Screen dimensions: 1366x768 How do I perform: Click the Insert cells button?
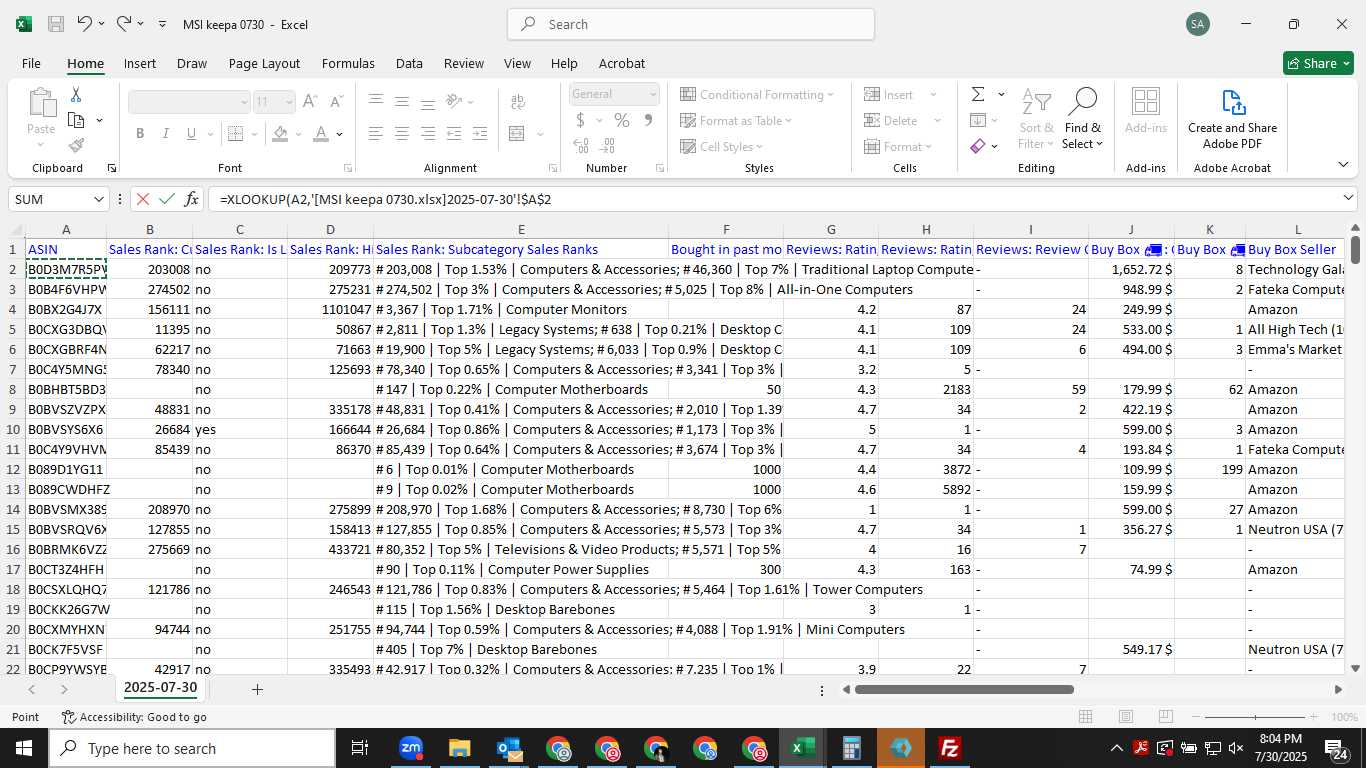pyautogui.click(x=890, y=94)
